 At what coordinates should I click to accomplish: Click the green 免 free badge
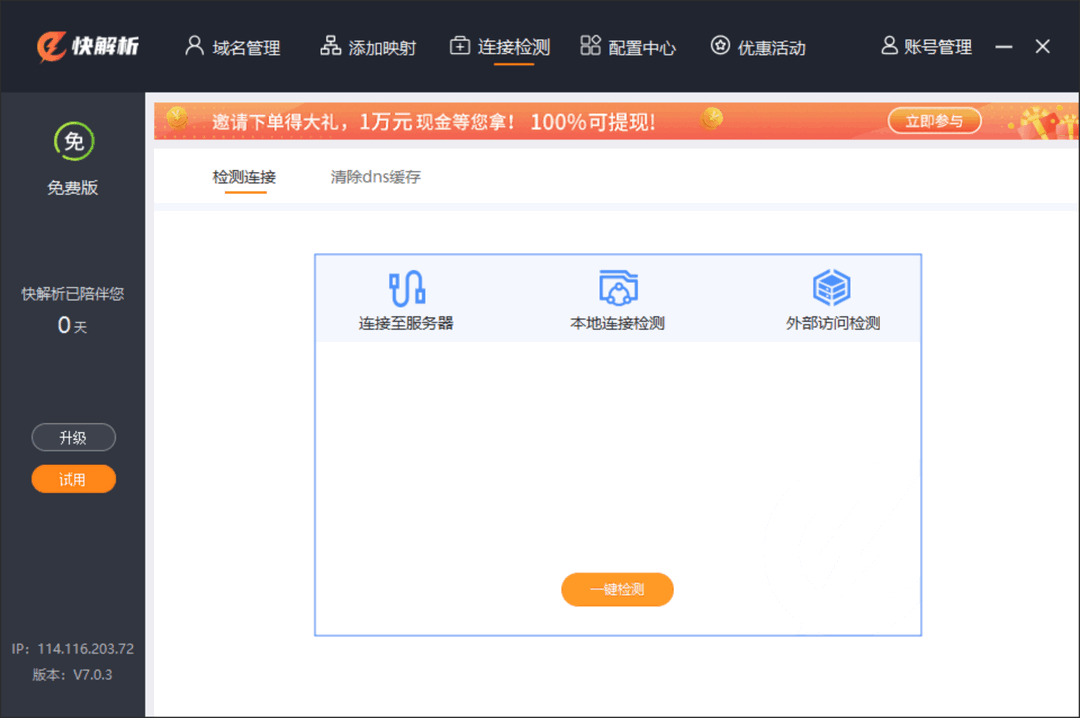[x=72, y=142]
